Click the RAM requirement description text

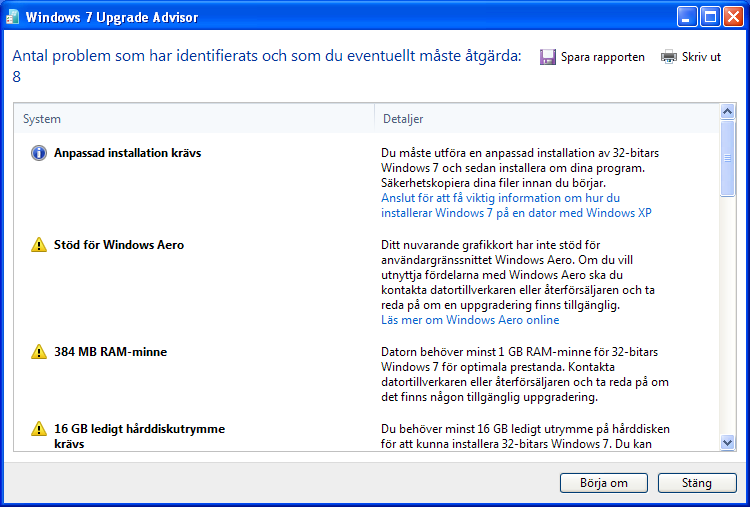point(525,375)
